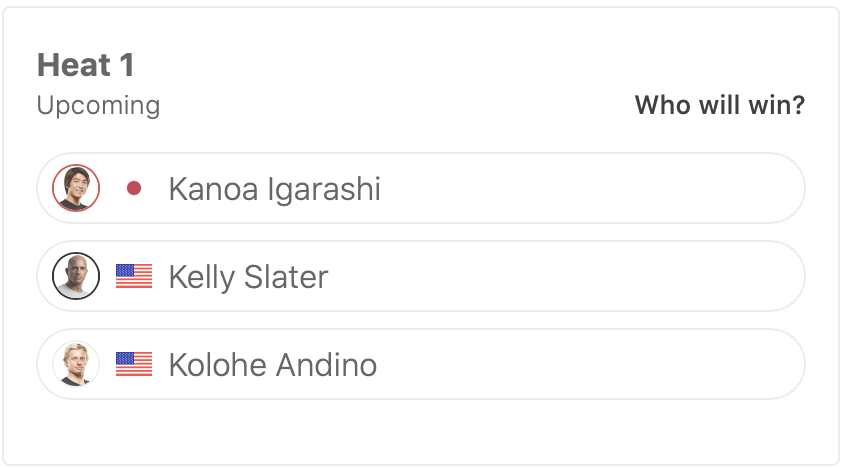Click the Heat 1 heading
846x468 pixels.
[x=85, y=66]
